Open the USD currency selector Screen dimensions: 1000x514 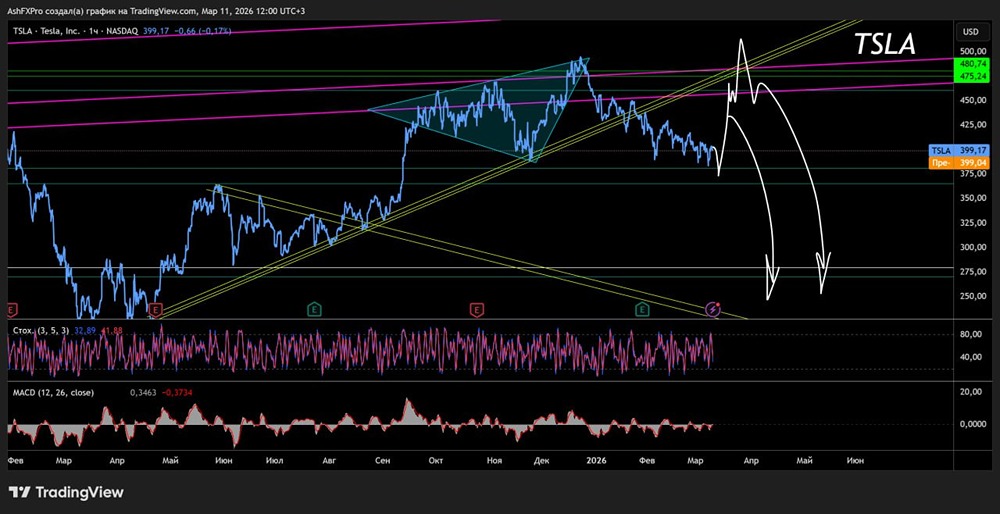point(969,32)
